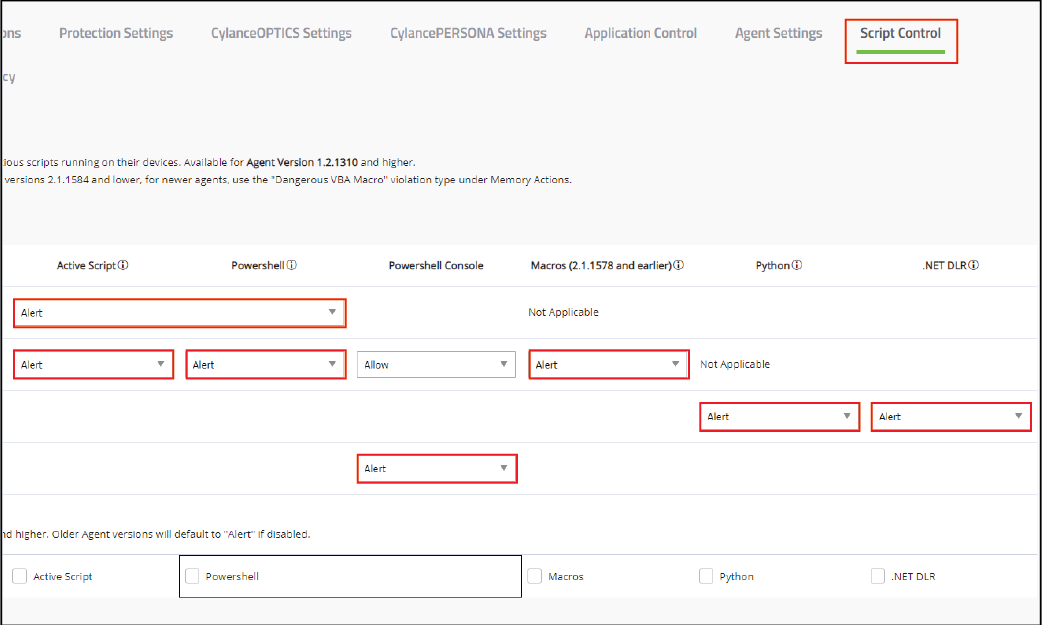Open the Active Script info icon

pos(123,265)
